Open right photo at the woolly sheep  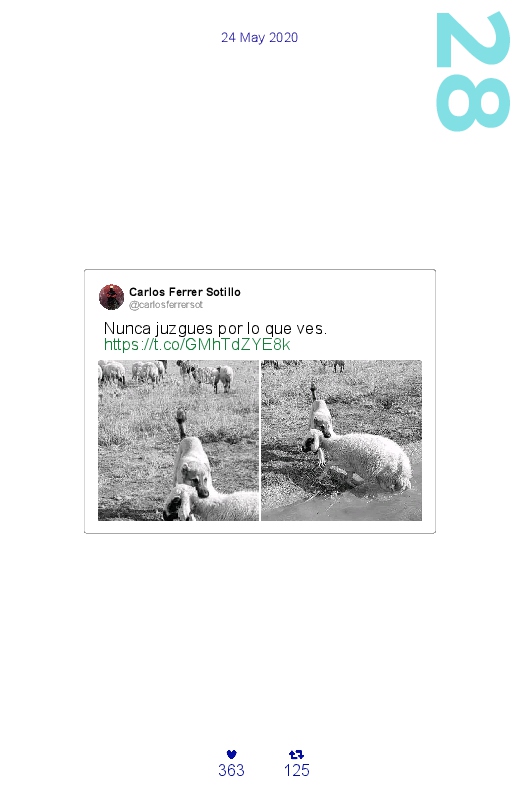pyautogui.click(x=366, y=459)
